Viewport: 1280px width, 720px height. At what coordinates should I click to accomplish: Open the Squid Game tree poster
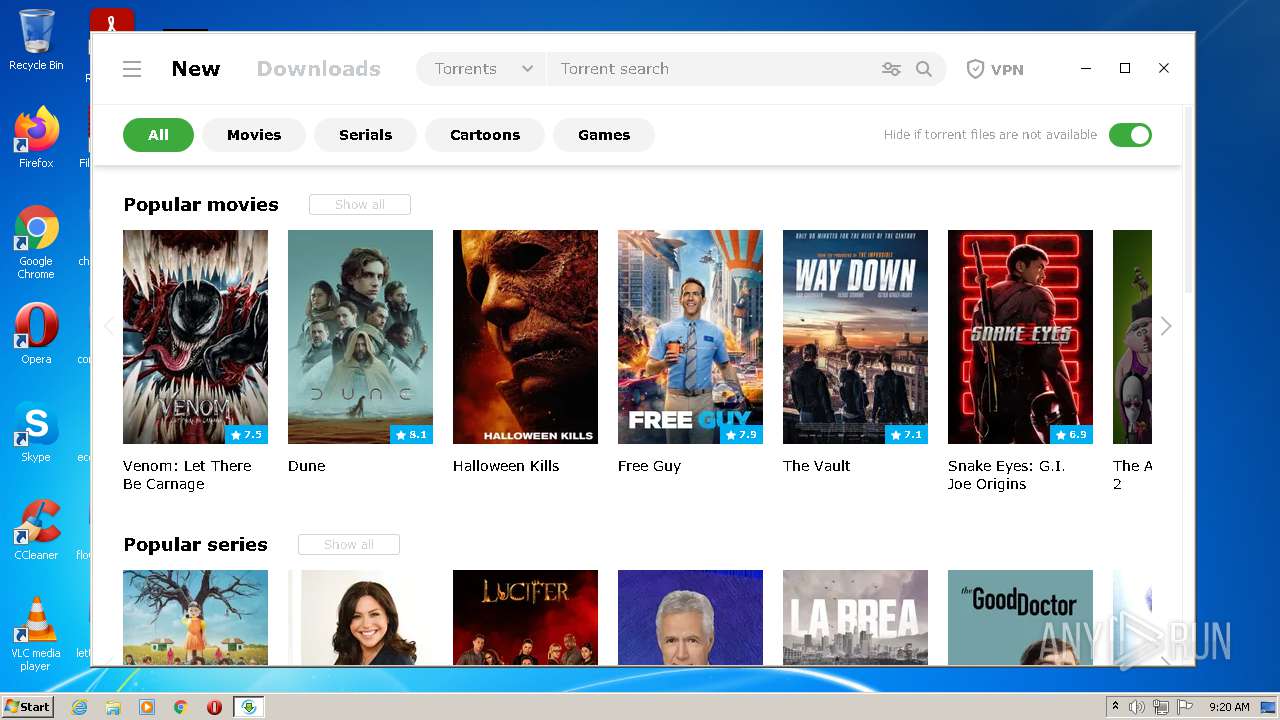pyautogui.click(x=195, y=617)
